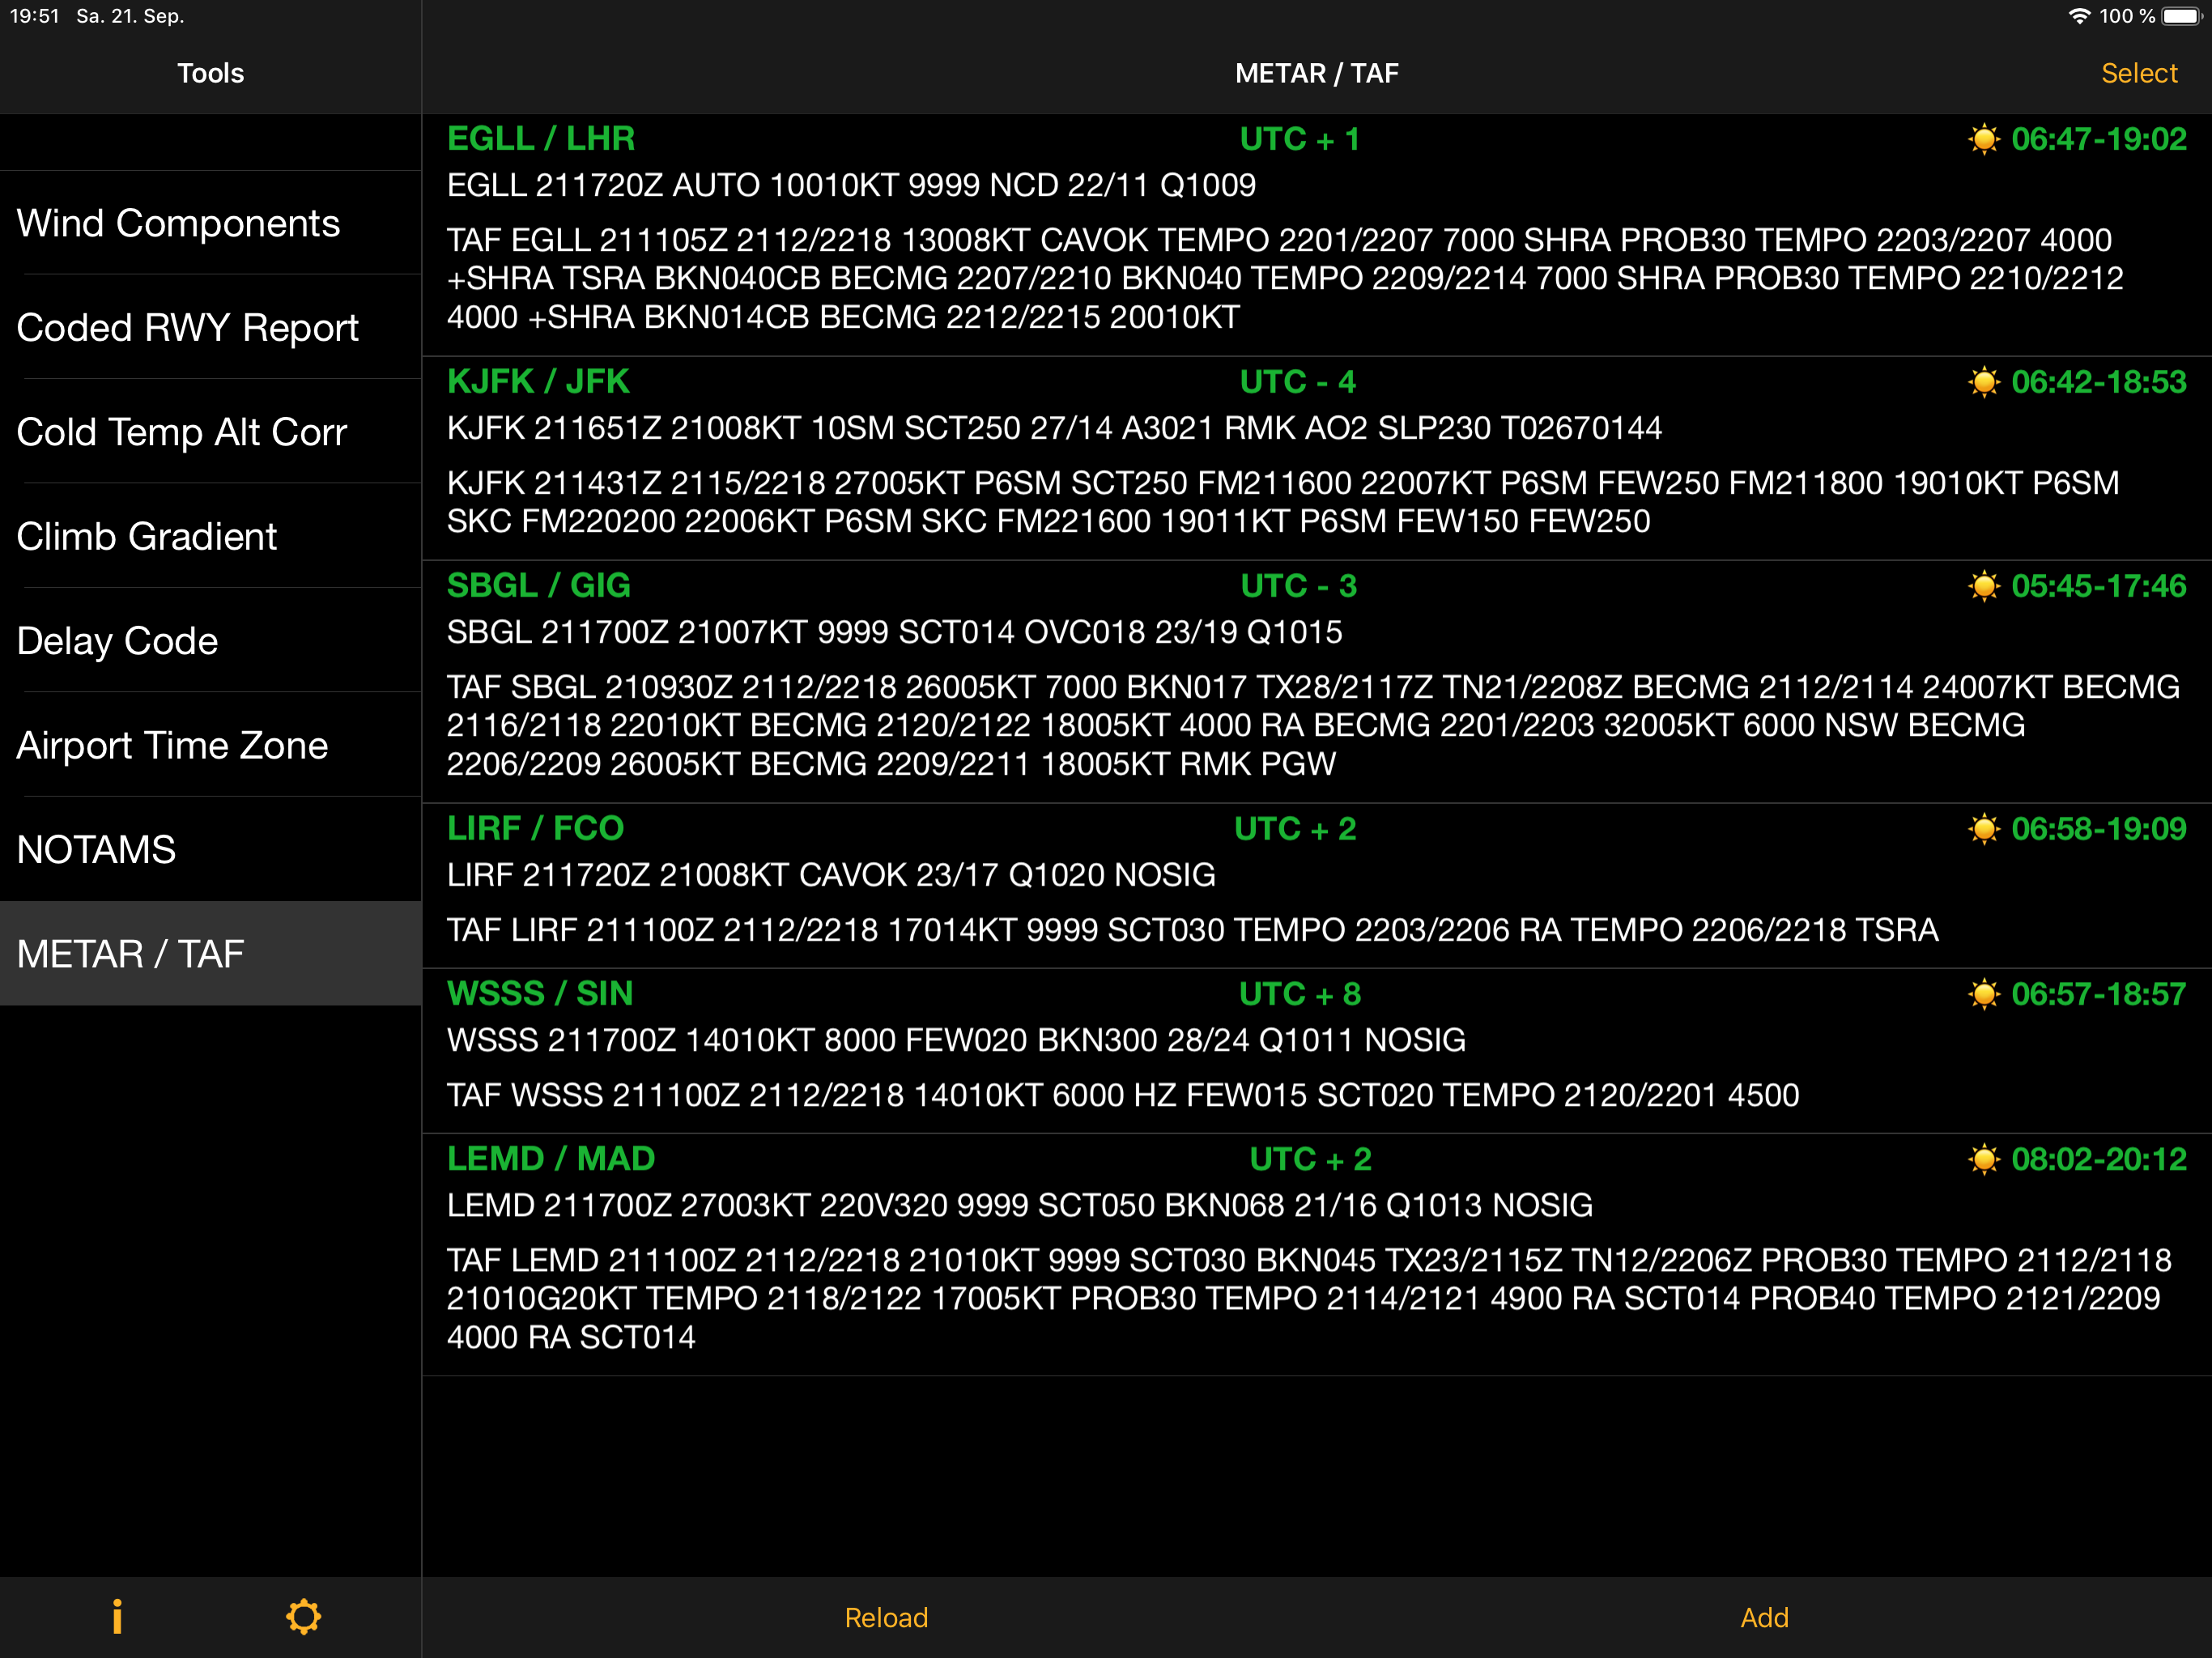Select the SBGL / GIG airport header

point(538,586)
